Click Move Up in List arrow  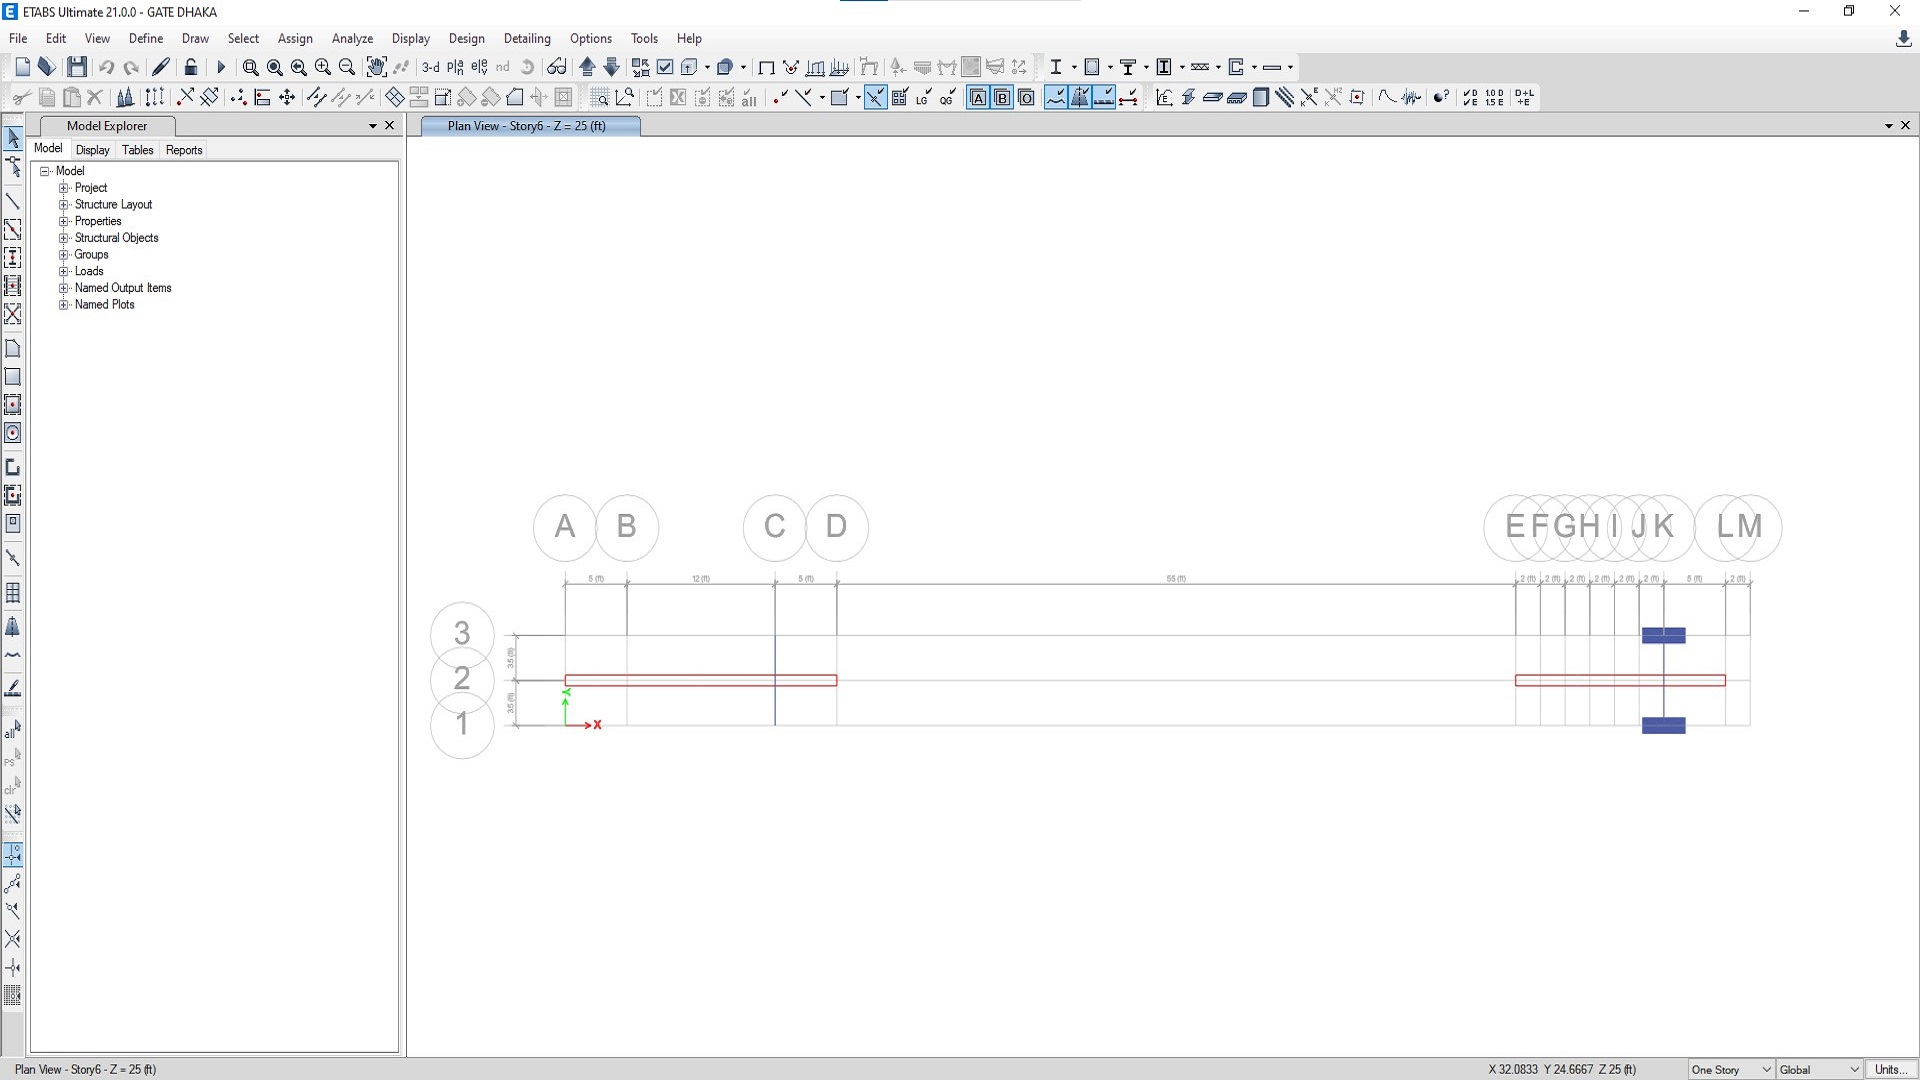tap(587, 67)
